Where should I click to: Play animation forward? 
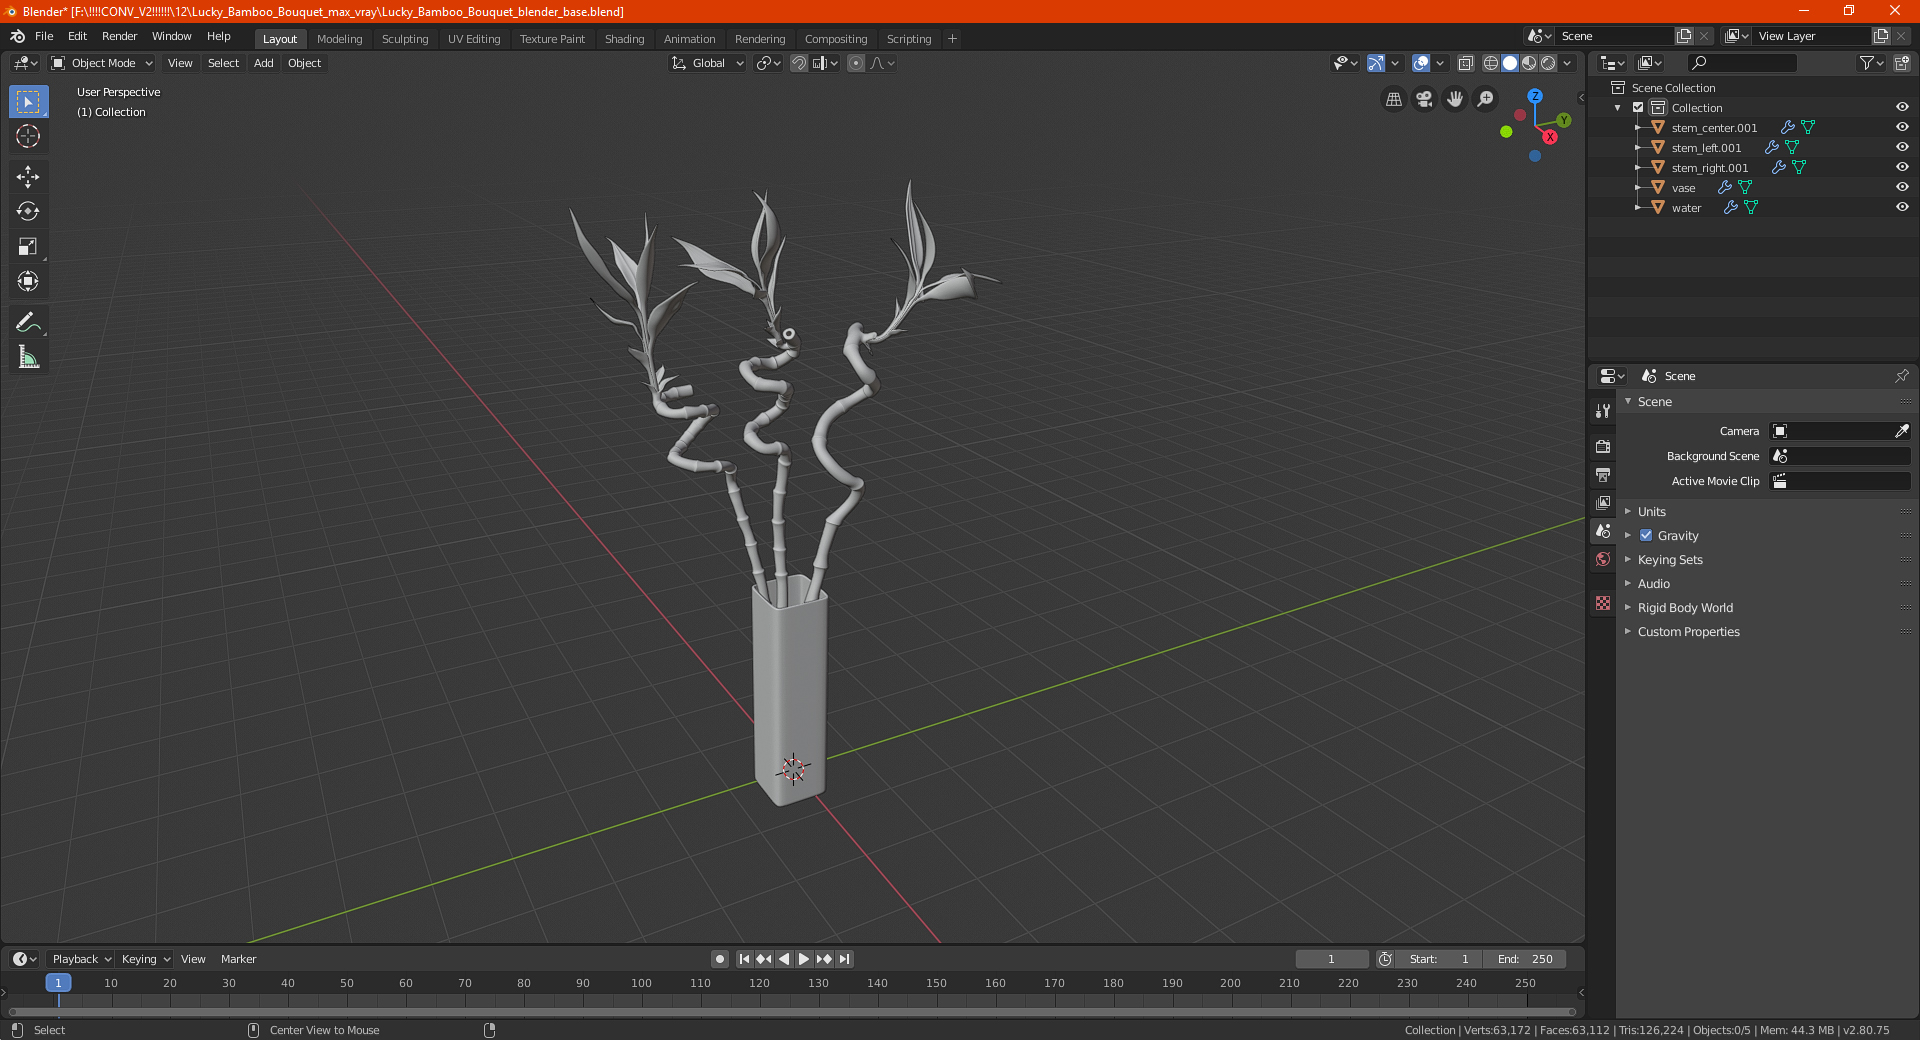pyautogui.click(x=804, y=959)
